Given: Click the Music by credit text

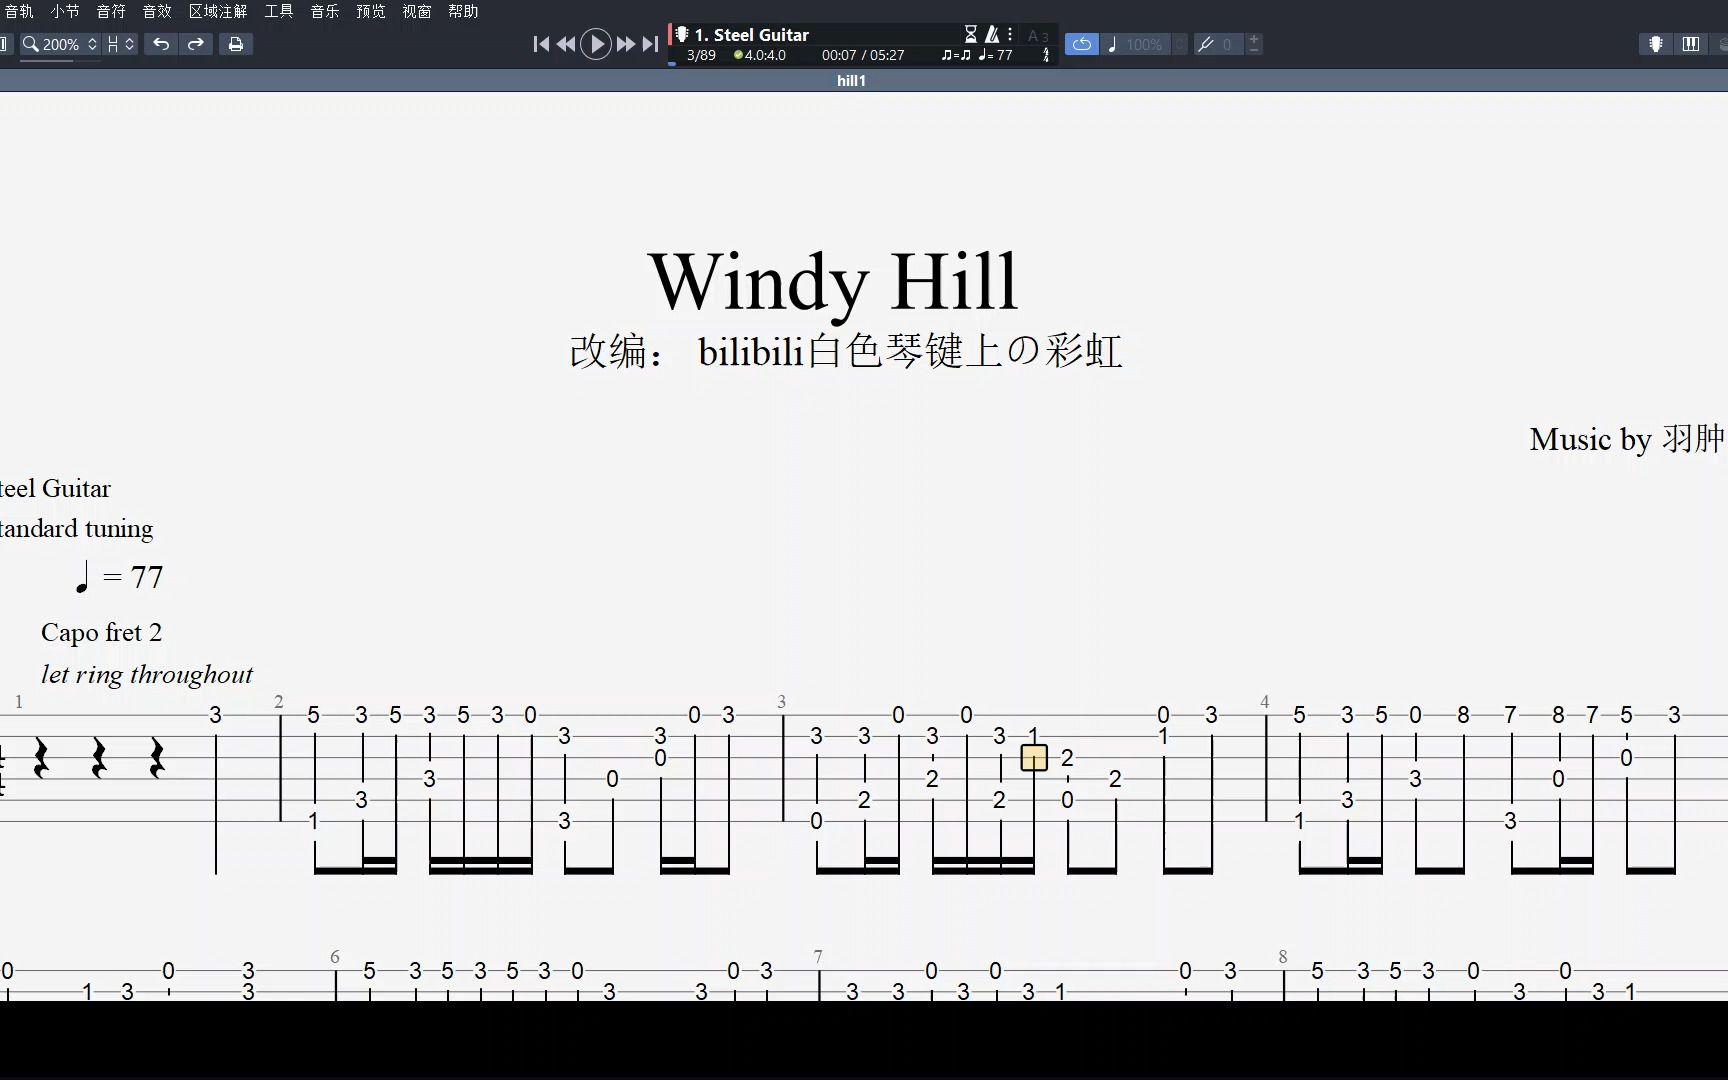Looking at the screenshot, I should 1627,439.
